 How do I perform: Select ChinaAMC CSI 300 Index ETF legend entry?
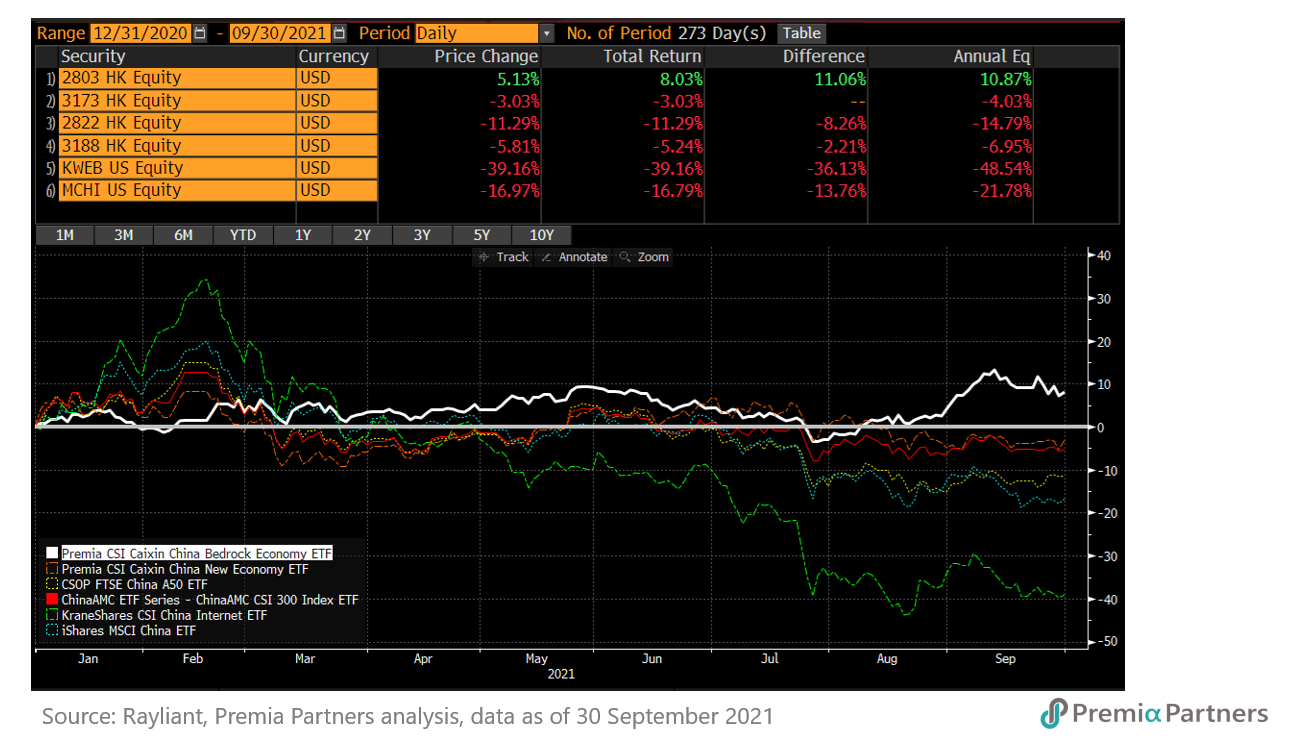(209, 600)
